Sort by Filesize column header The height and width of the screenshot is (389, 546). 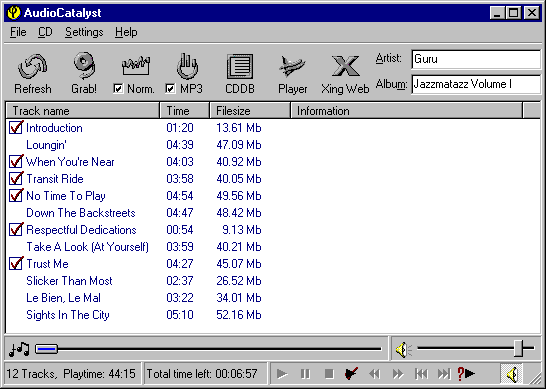[x=250, y=111]
